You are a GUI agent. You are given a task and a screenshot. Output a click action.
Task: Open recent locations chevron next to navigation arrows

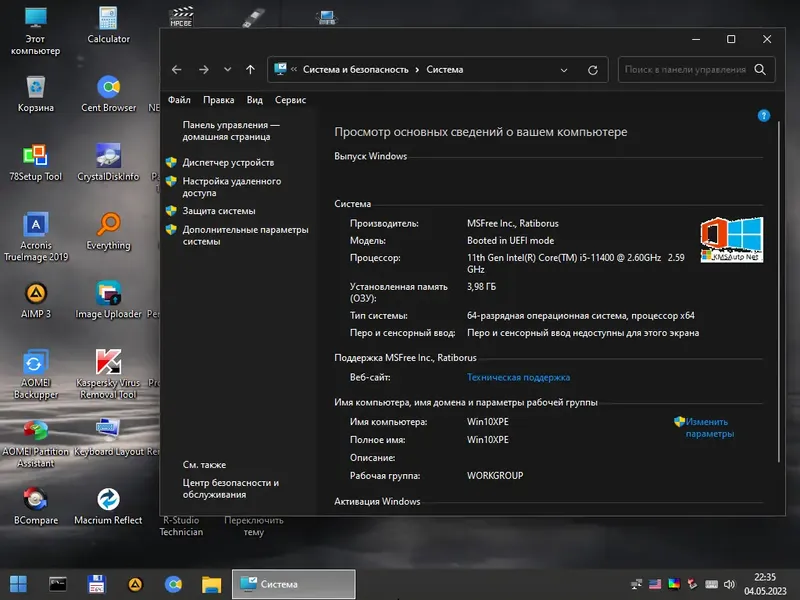[227, 70]
